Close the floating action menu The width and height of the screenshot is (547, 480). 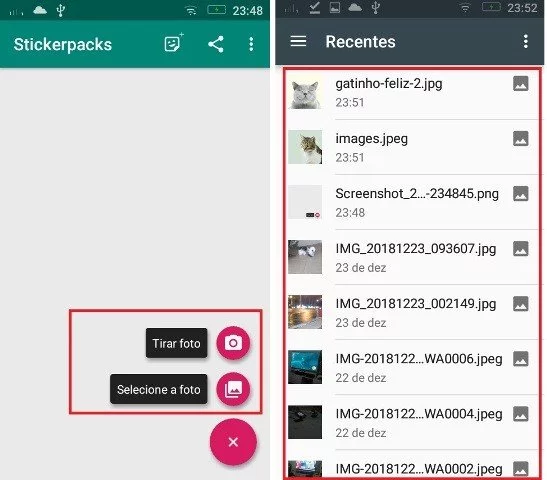[233, 442]
